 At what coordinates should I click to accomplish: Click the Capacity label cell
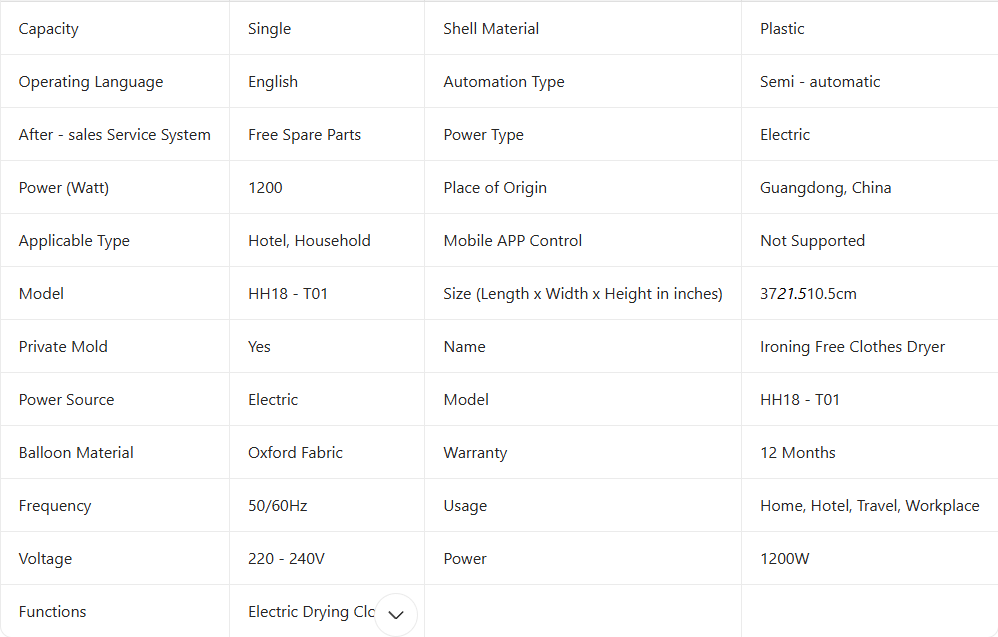tap(49, 29)
